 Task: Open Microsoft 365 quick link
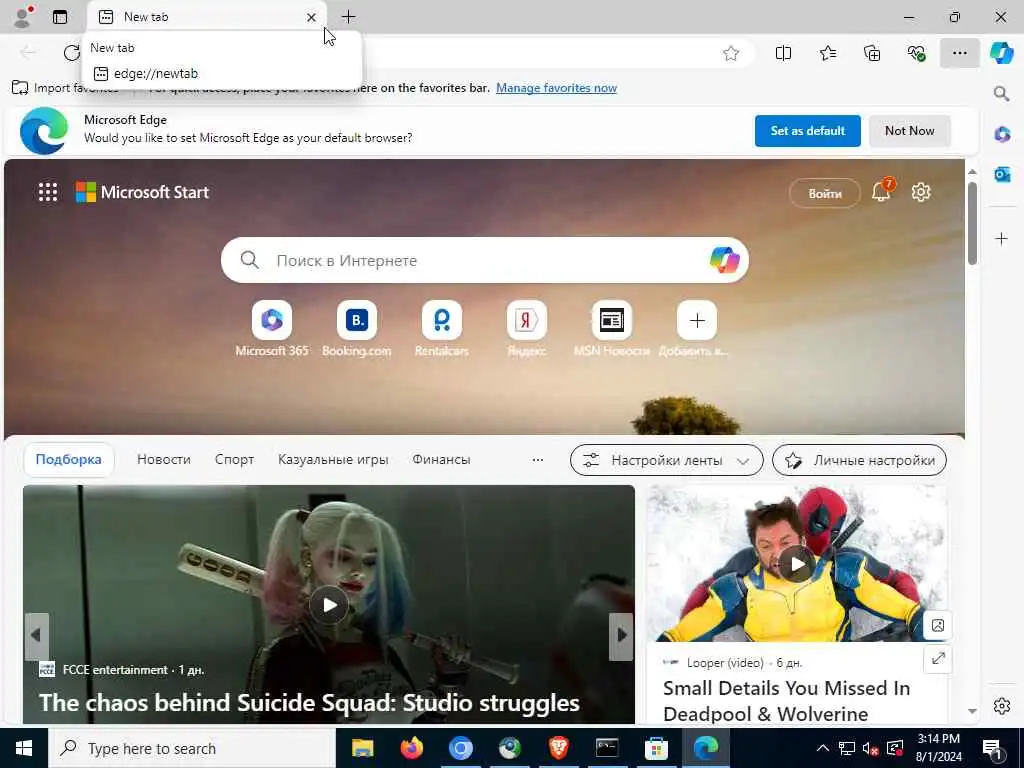coord(272,328)
